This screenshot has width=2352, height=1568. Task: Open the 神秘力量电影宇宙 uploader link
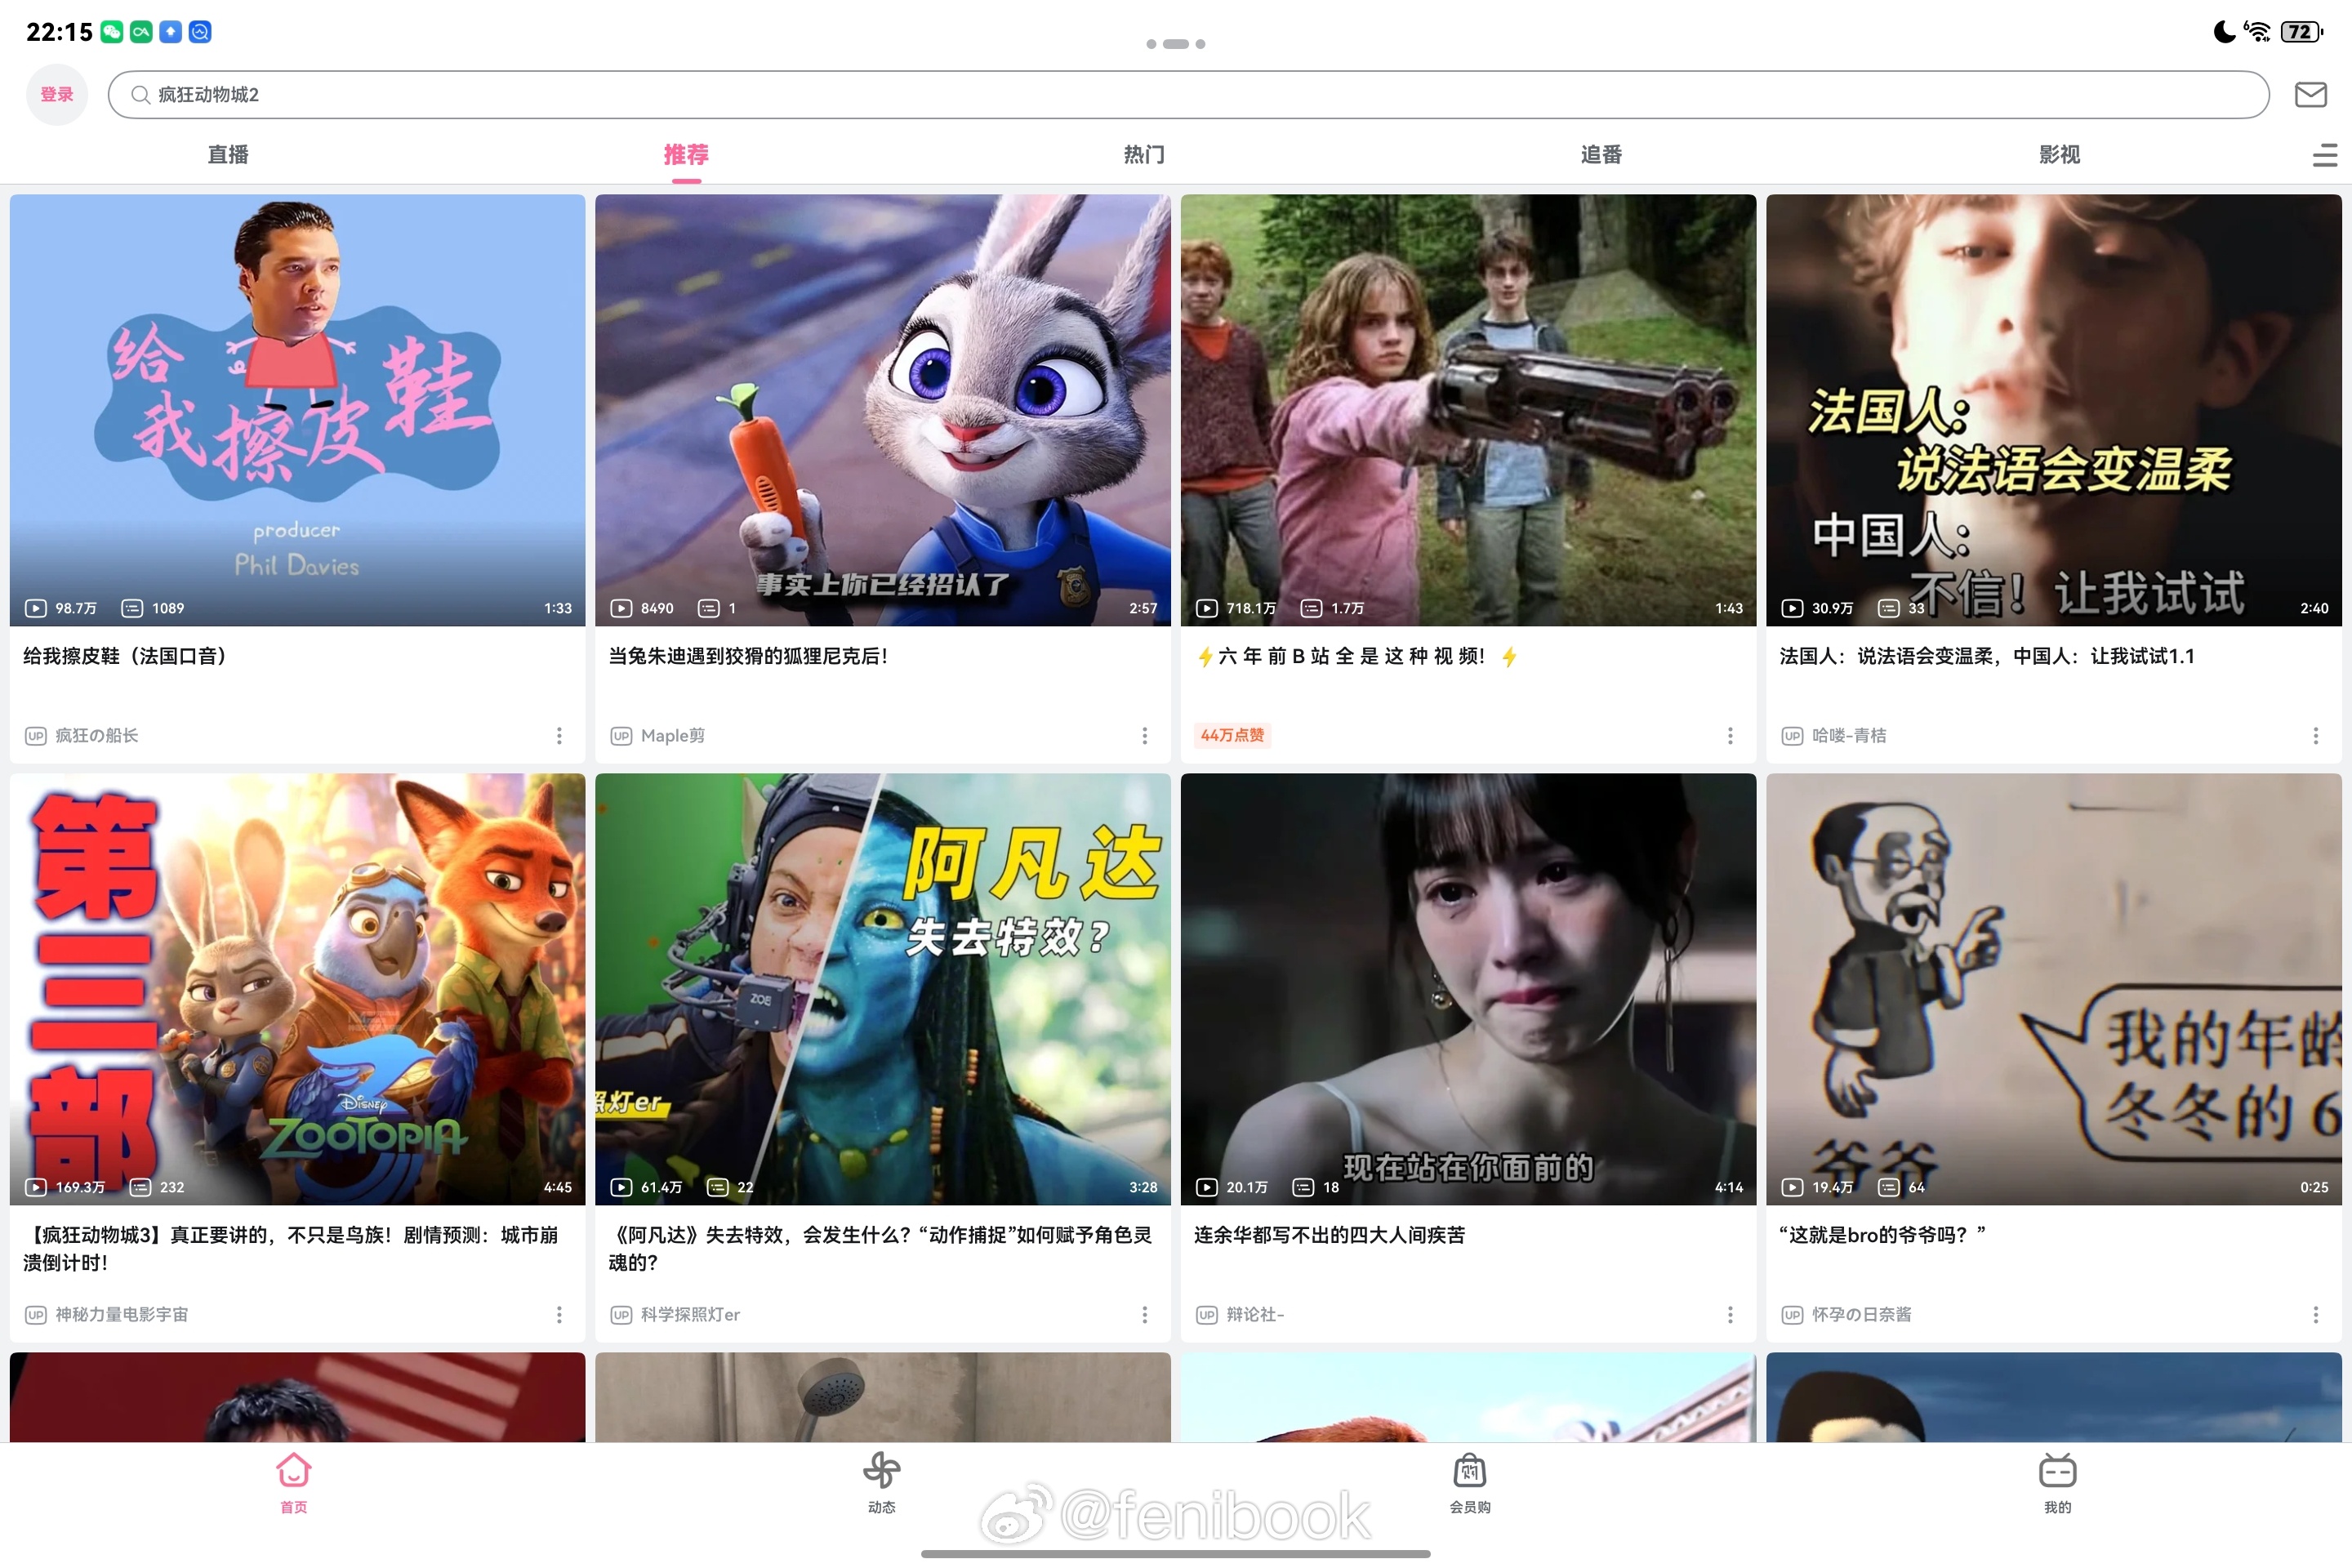click(121, 1315)
